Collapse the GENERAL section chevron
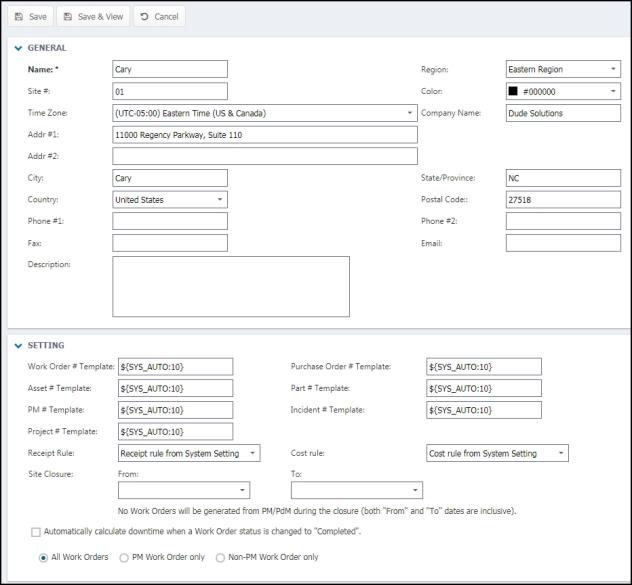Image resolution: width=632 pixels, height=585 pixels. coord(18,48)
